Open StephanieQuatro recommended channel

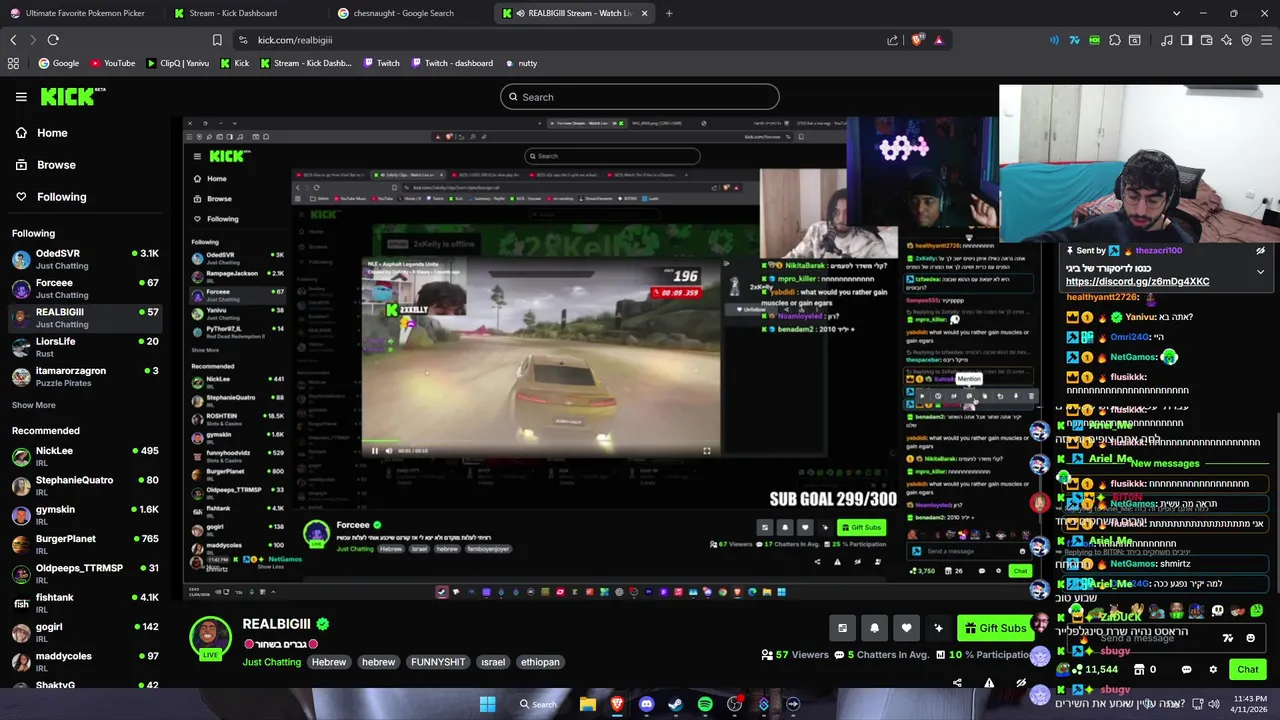click(x=85, y=485)
